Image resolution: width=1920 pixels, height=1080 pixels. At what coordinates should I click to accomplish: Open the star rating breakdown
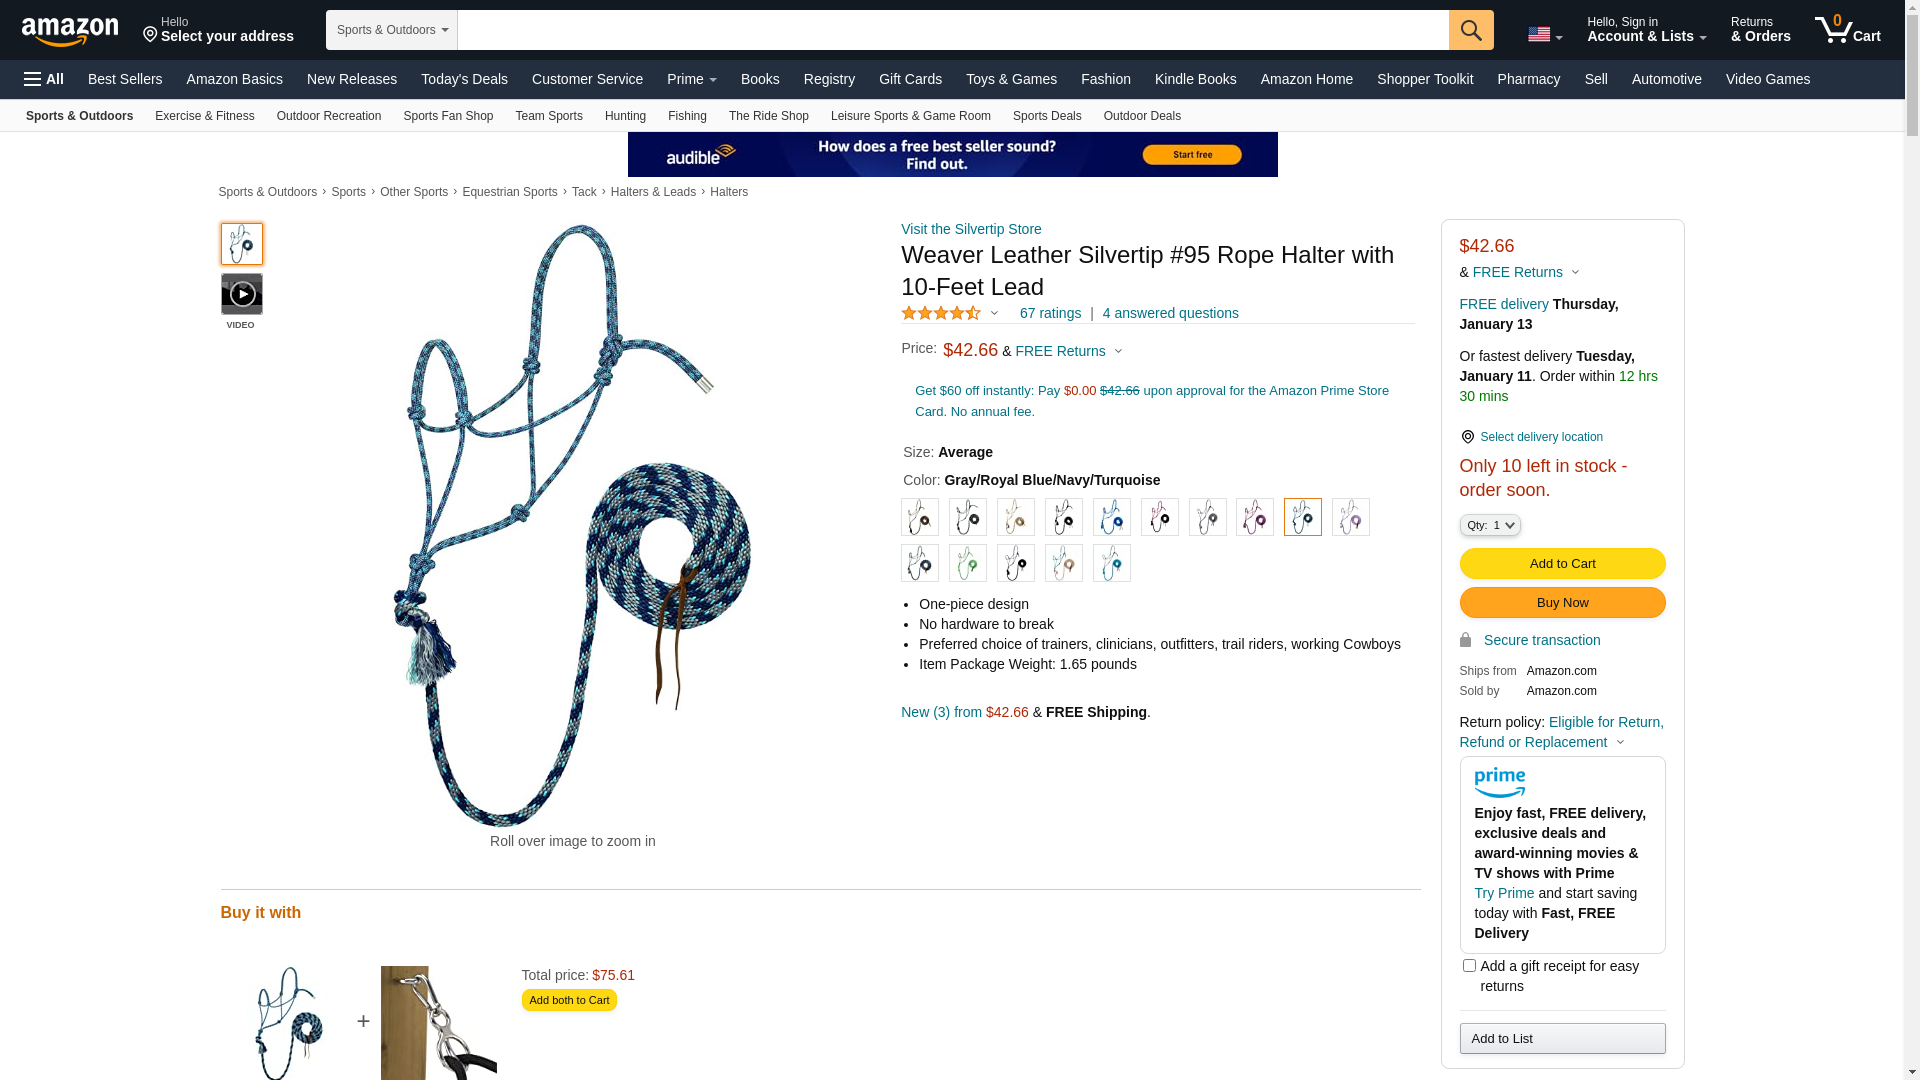pos(950,313)
